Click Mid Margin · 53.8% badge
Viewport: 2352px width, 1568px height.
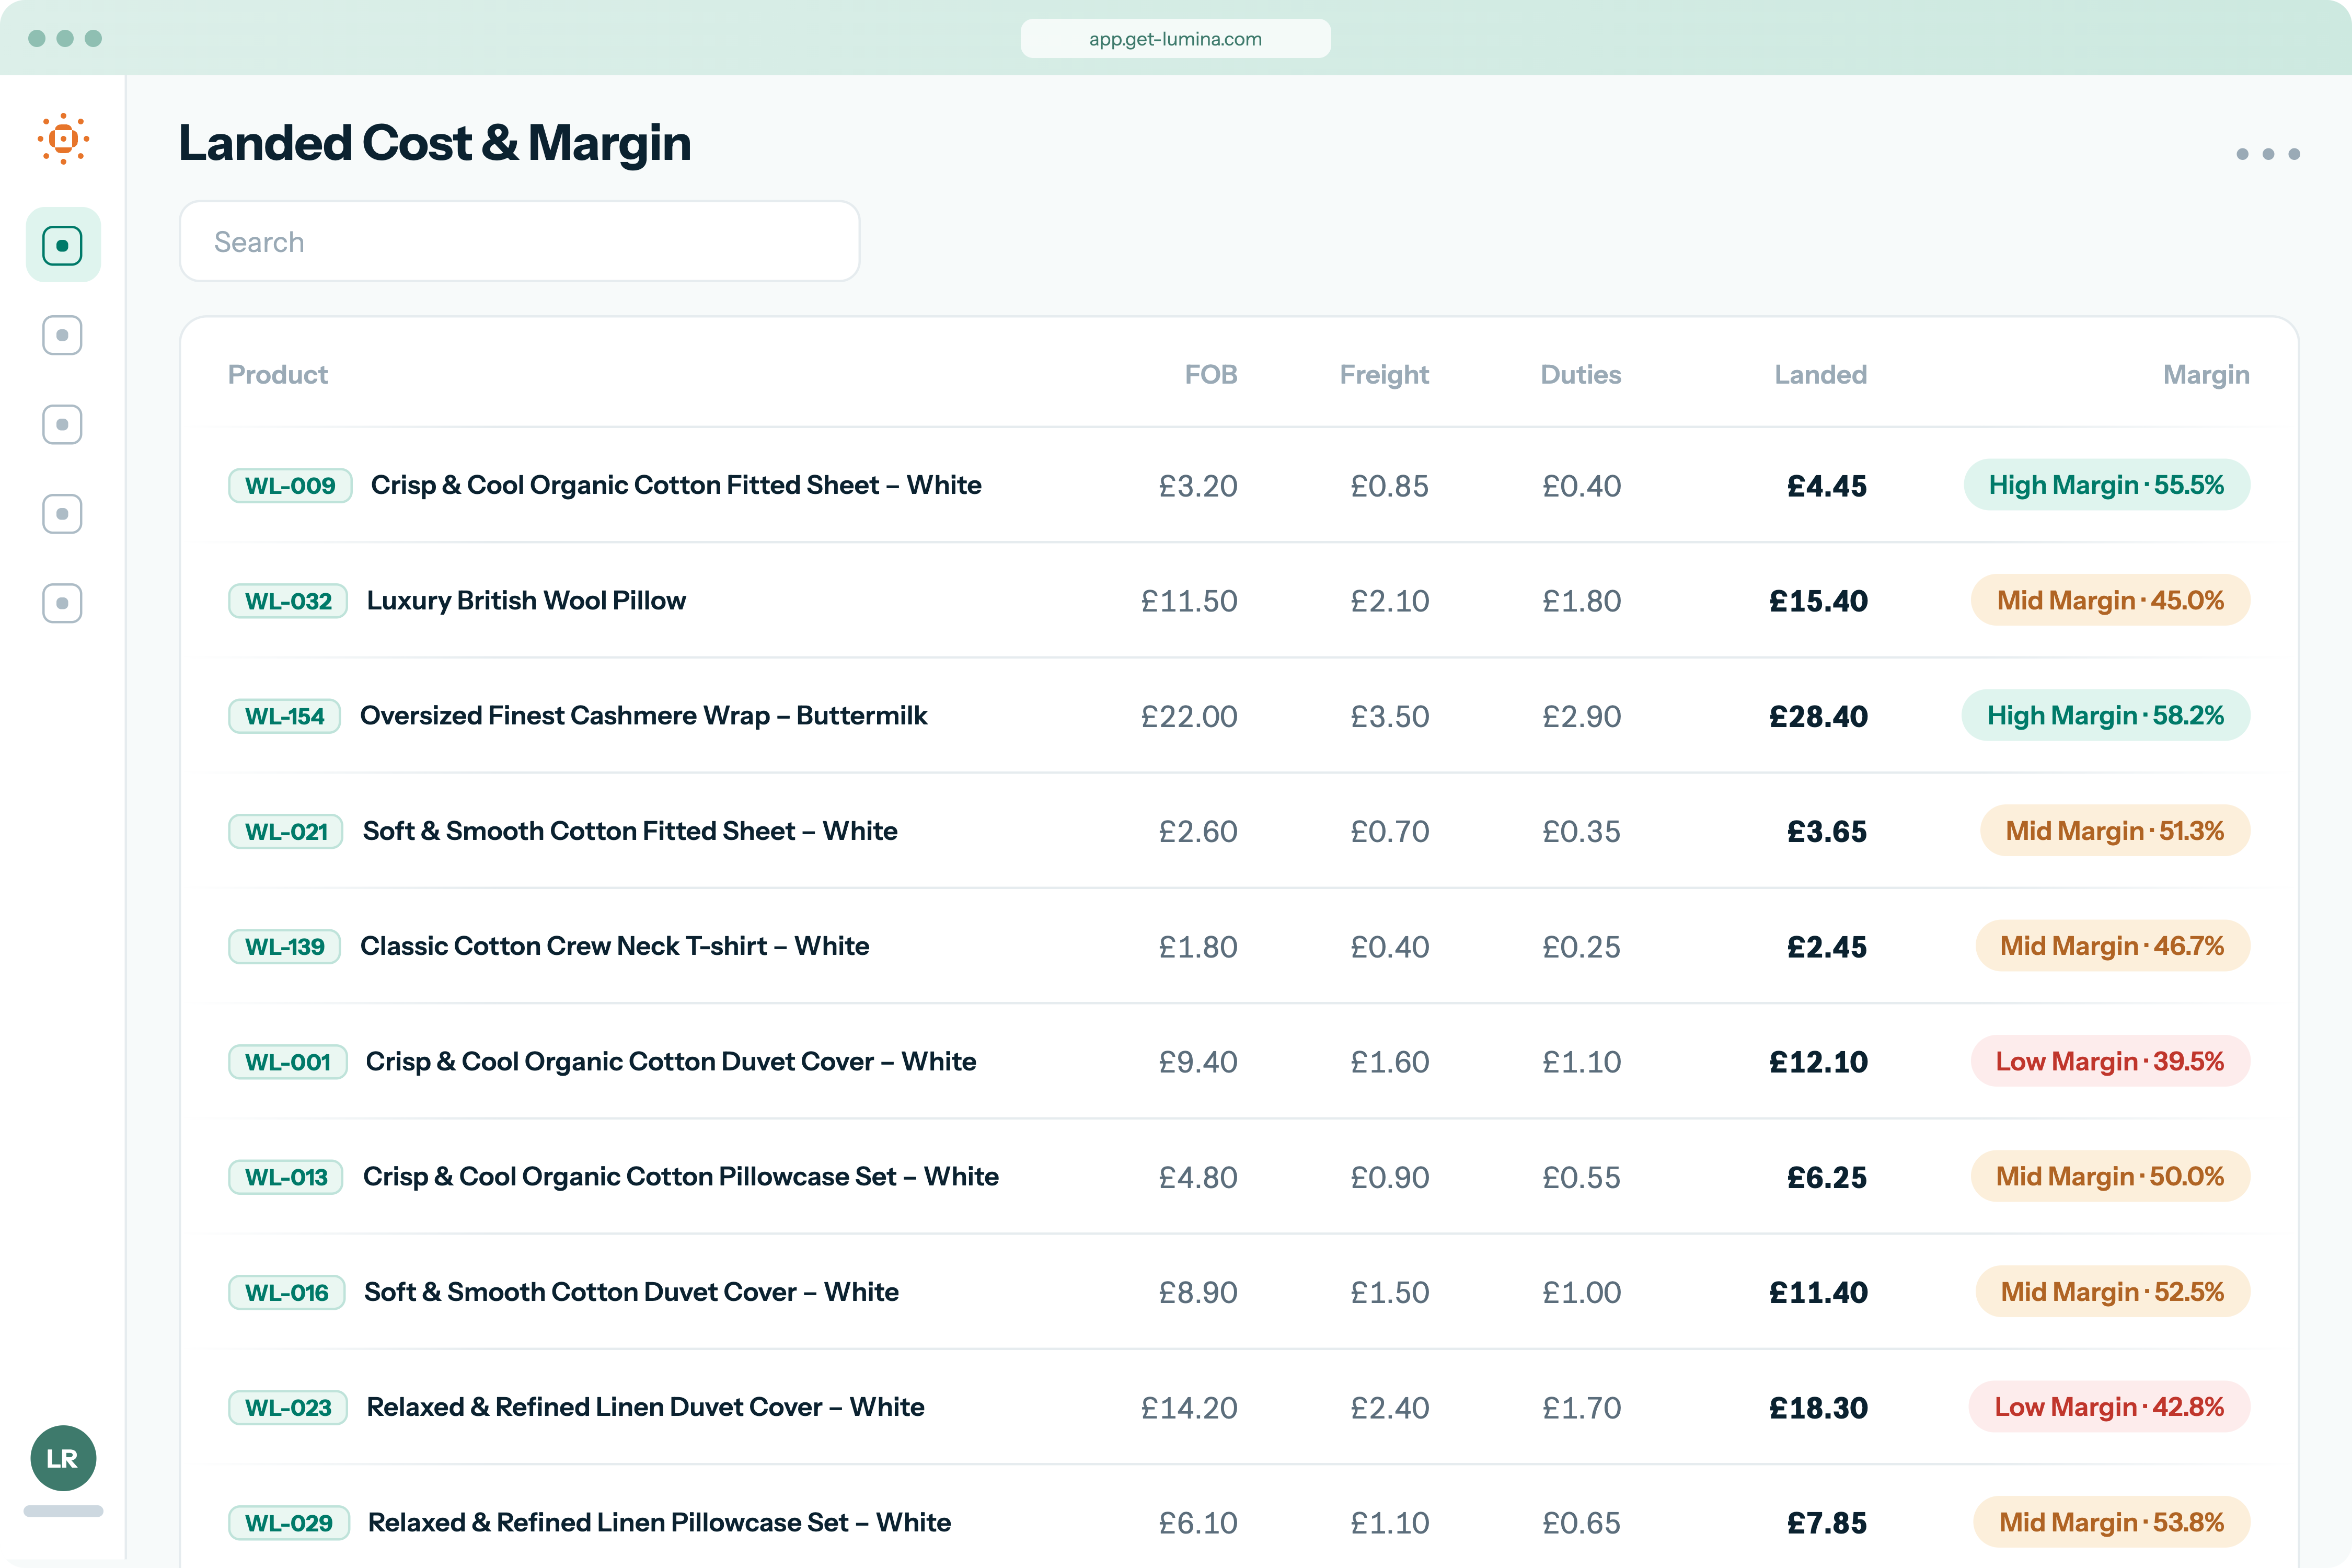point(2111,1522)
